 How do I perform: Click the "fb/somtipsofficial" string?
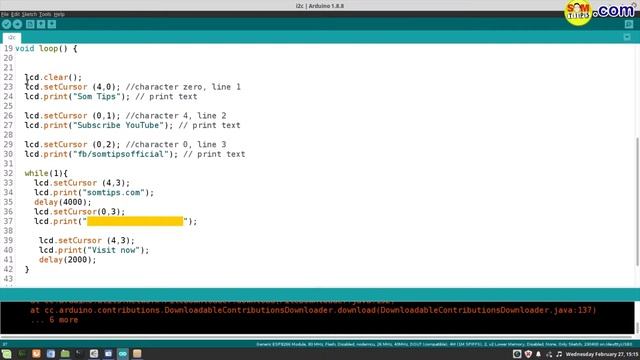(x=120, y=154)
